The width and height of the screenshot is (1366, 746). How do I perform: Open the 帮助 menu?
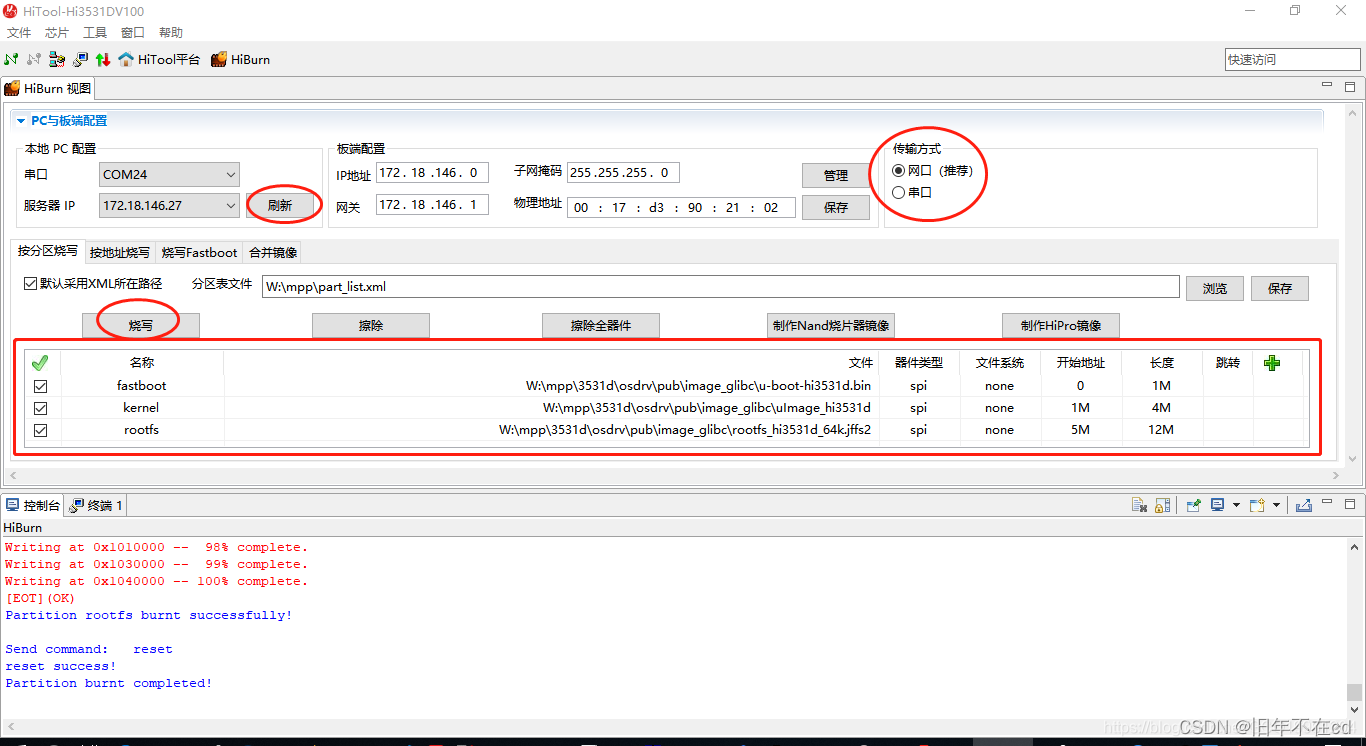171,33
